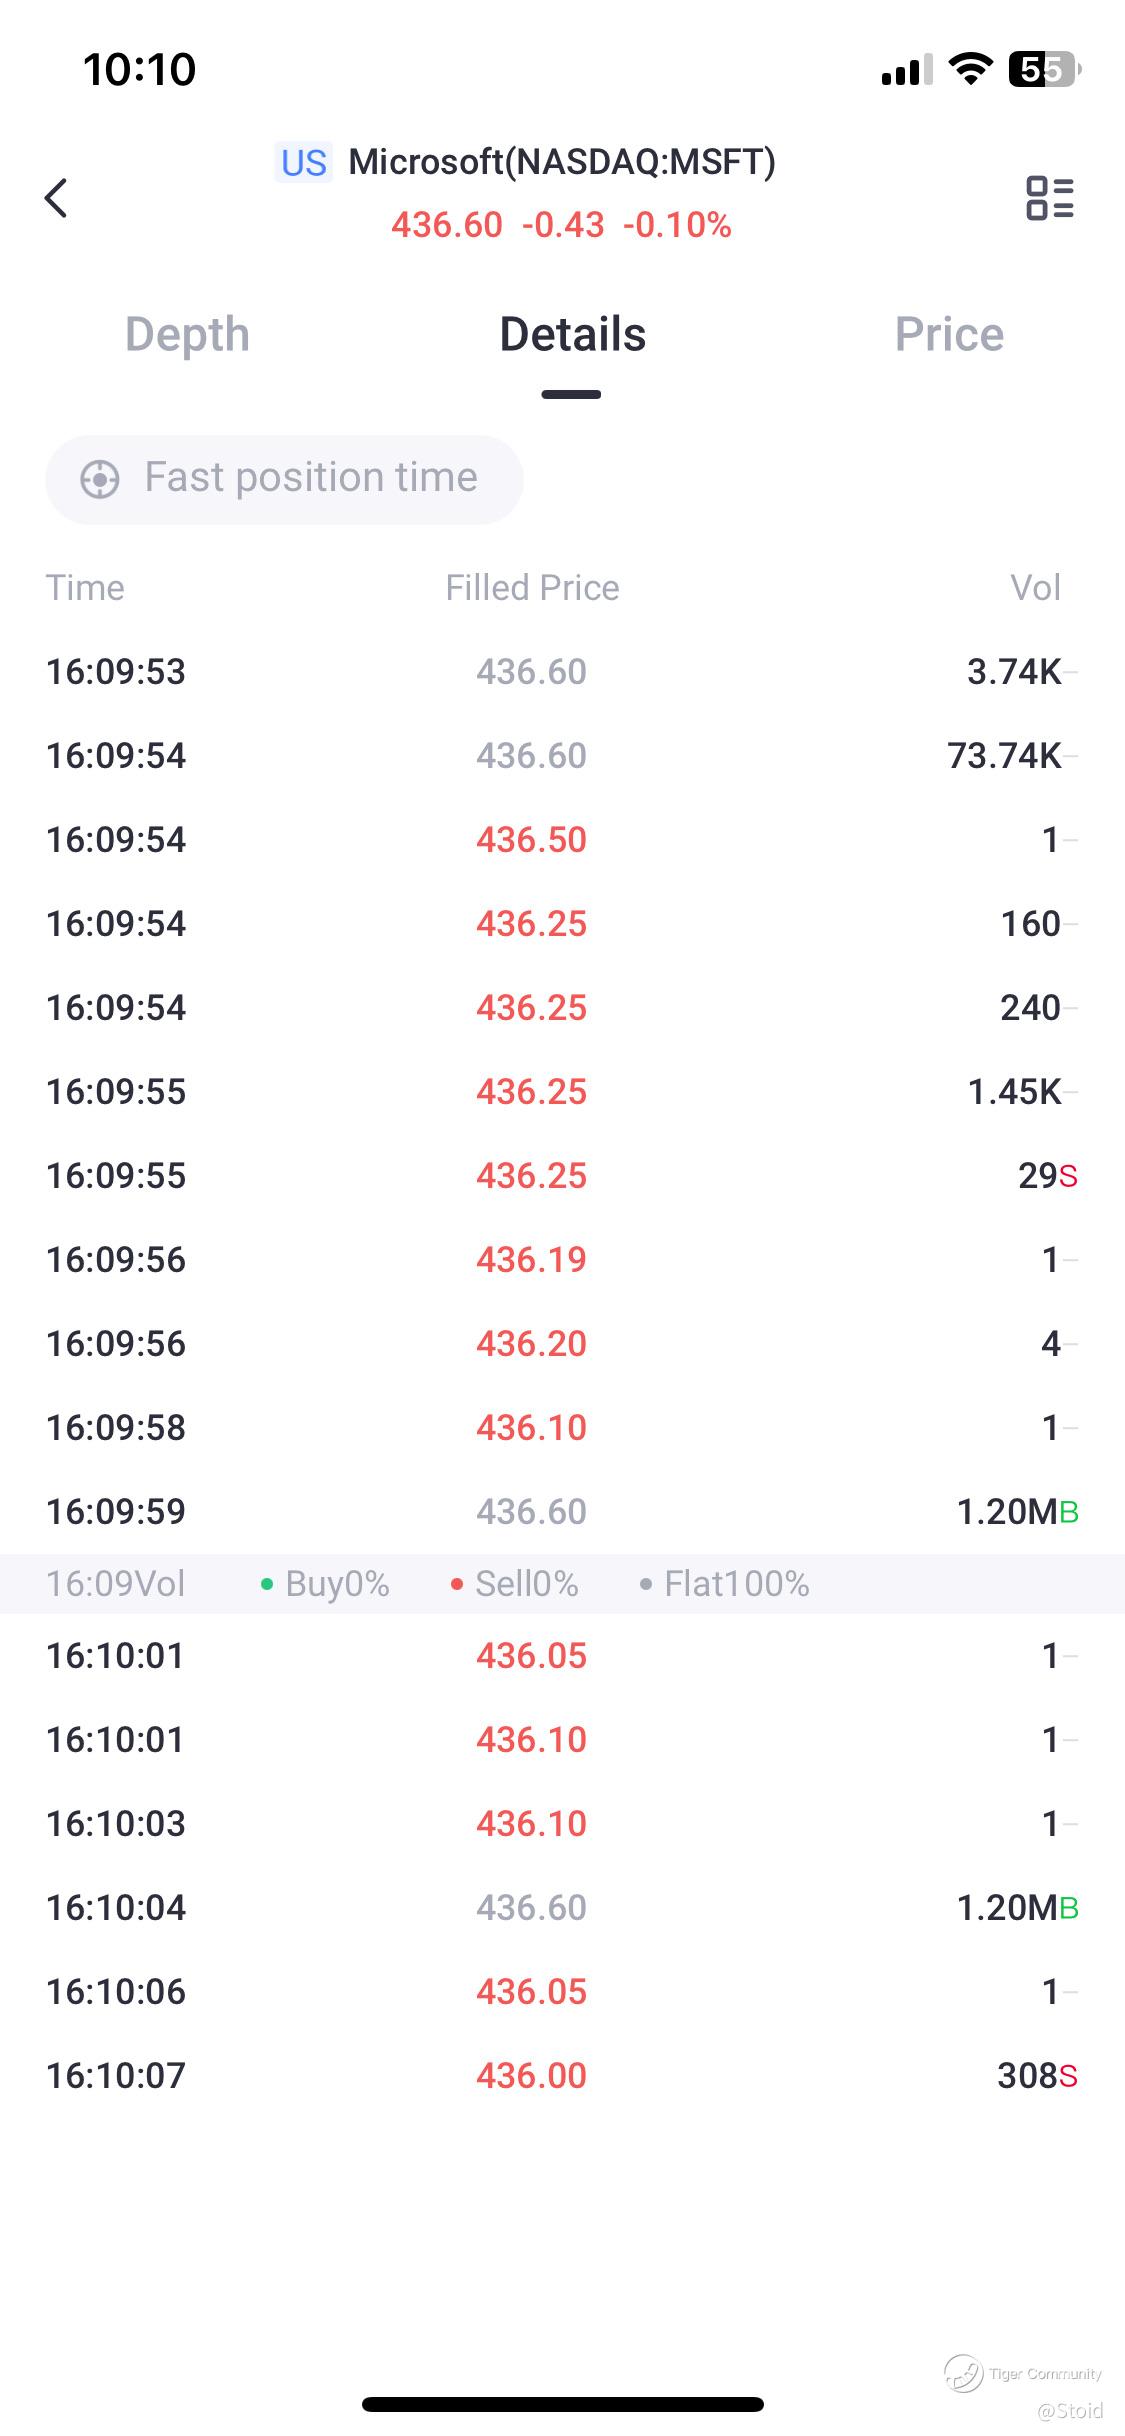Image resolution: width=1125 pixels, height=2436 pixels.
Task: Tap the 436.60 -0.43 -0.10% quote
Action: (x=561, y=226)
